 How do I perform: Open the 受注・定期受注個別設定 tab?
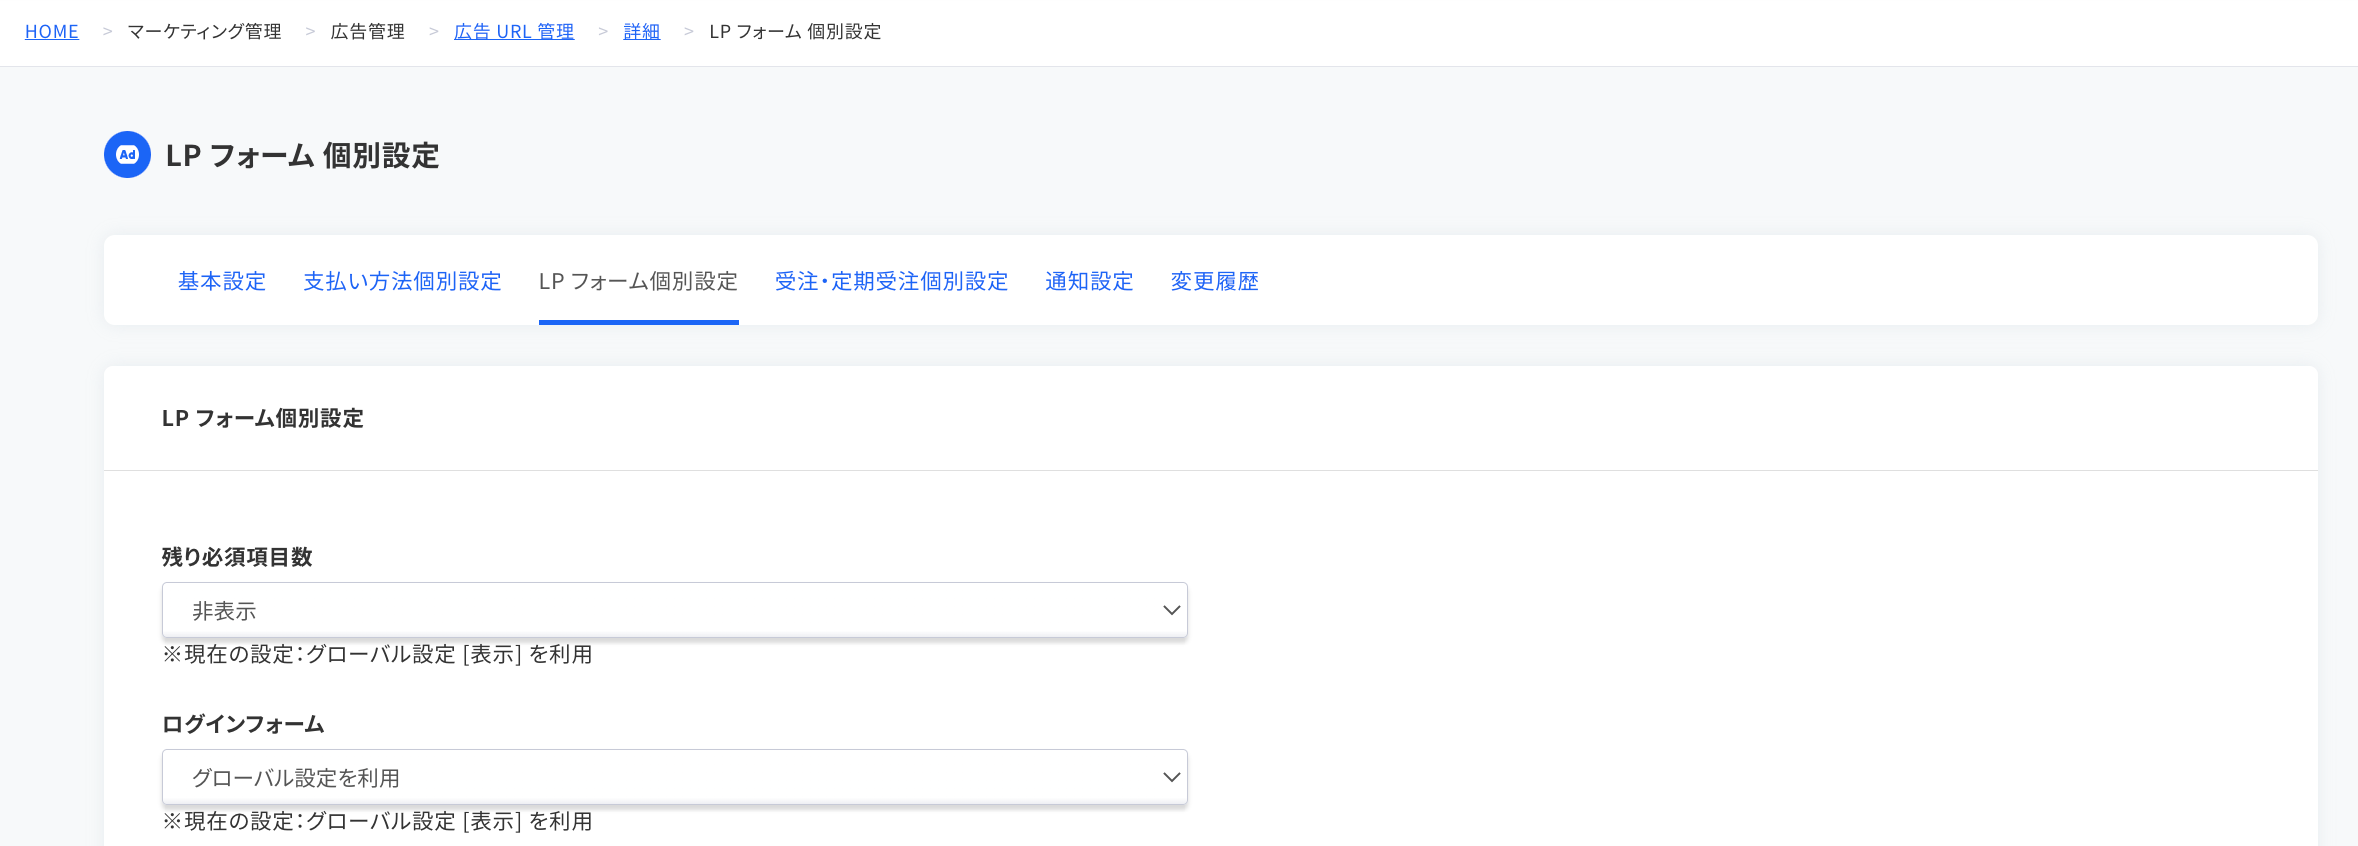[x=892, y=282]
